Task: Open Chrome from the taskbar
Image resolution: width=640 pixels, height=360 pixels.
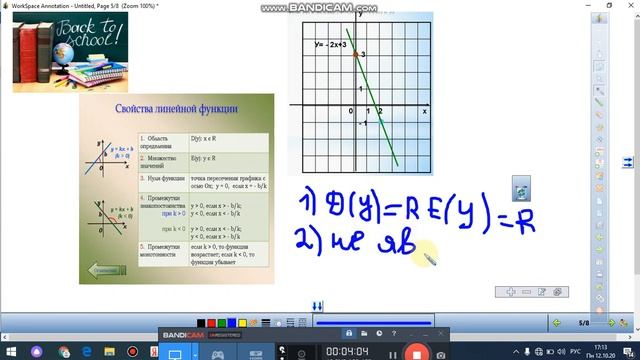Action: [x=64, y=352]
